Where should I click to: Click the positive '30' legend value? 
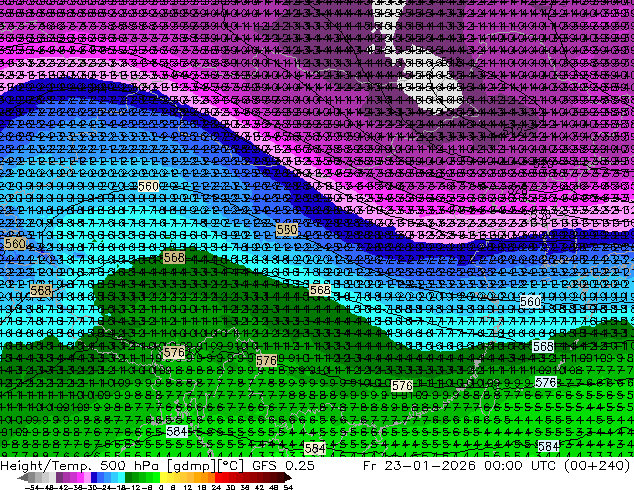[230, 488]
